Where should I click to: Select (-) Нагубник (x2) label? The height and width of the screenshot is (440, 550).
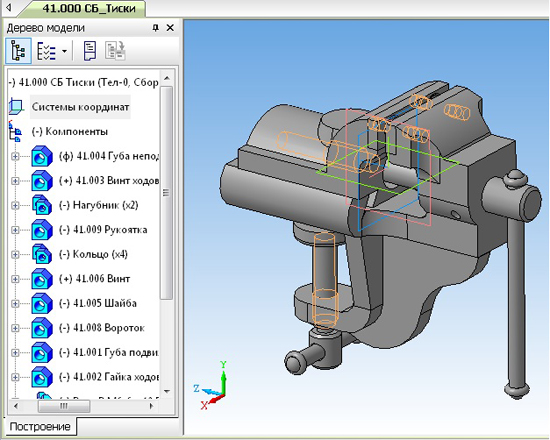pos(99,205)
